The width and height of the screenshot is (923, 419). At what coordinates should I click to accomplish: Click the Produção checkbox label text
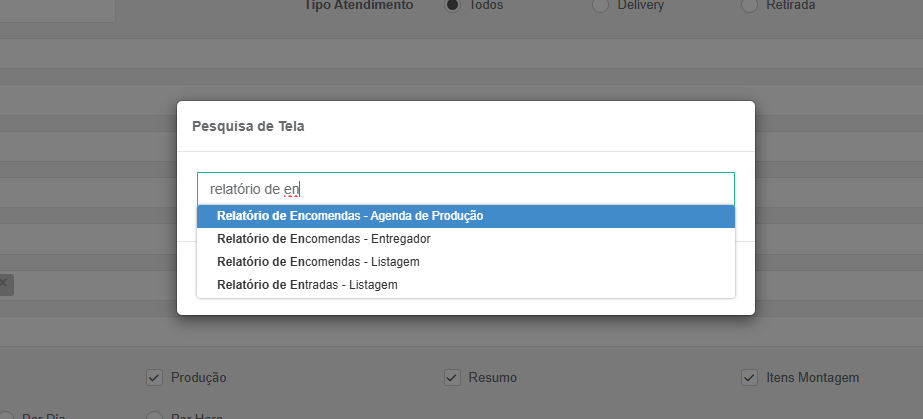click(x=198, y=378)
